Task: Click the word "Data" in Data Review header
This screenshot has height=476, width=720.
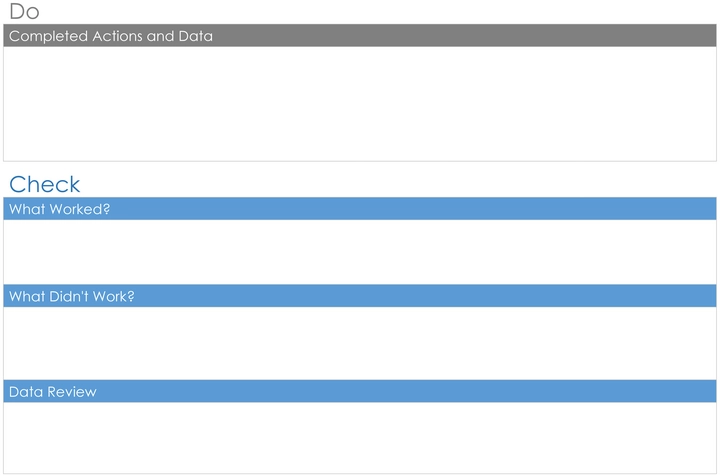Action: tap(25, 392)
